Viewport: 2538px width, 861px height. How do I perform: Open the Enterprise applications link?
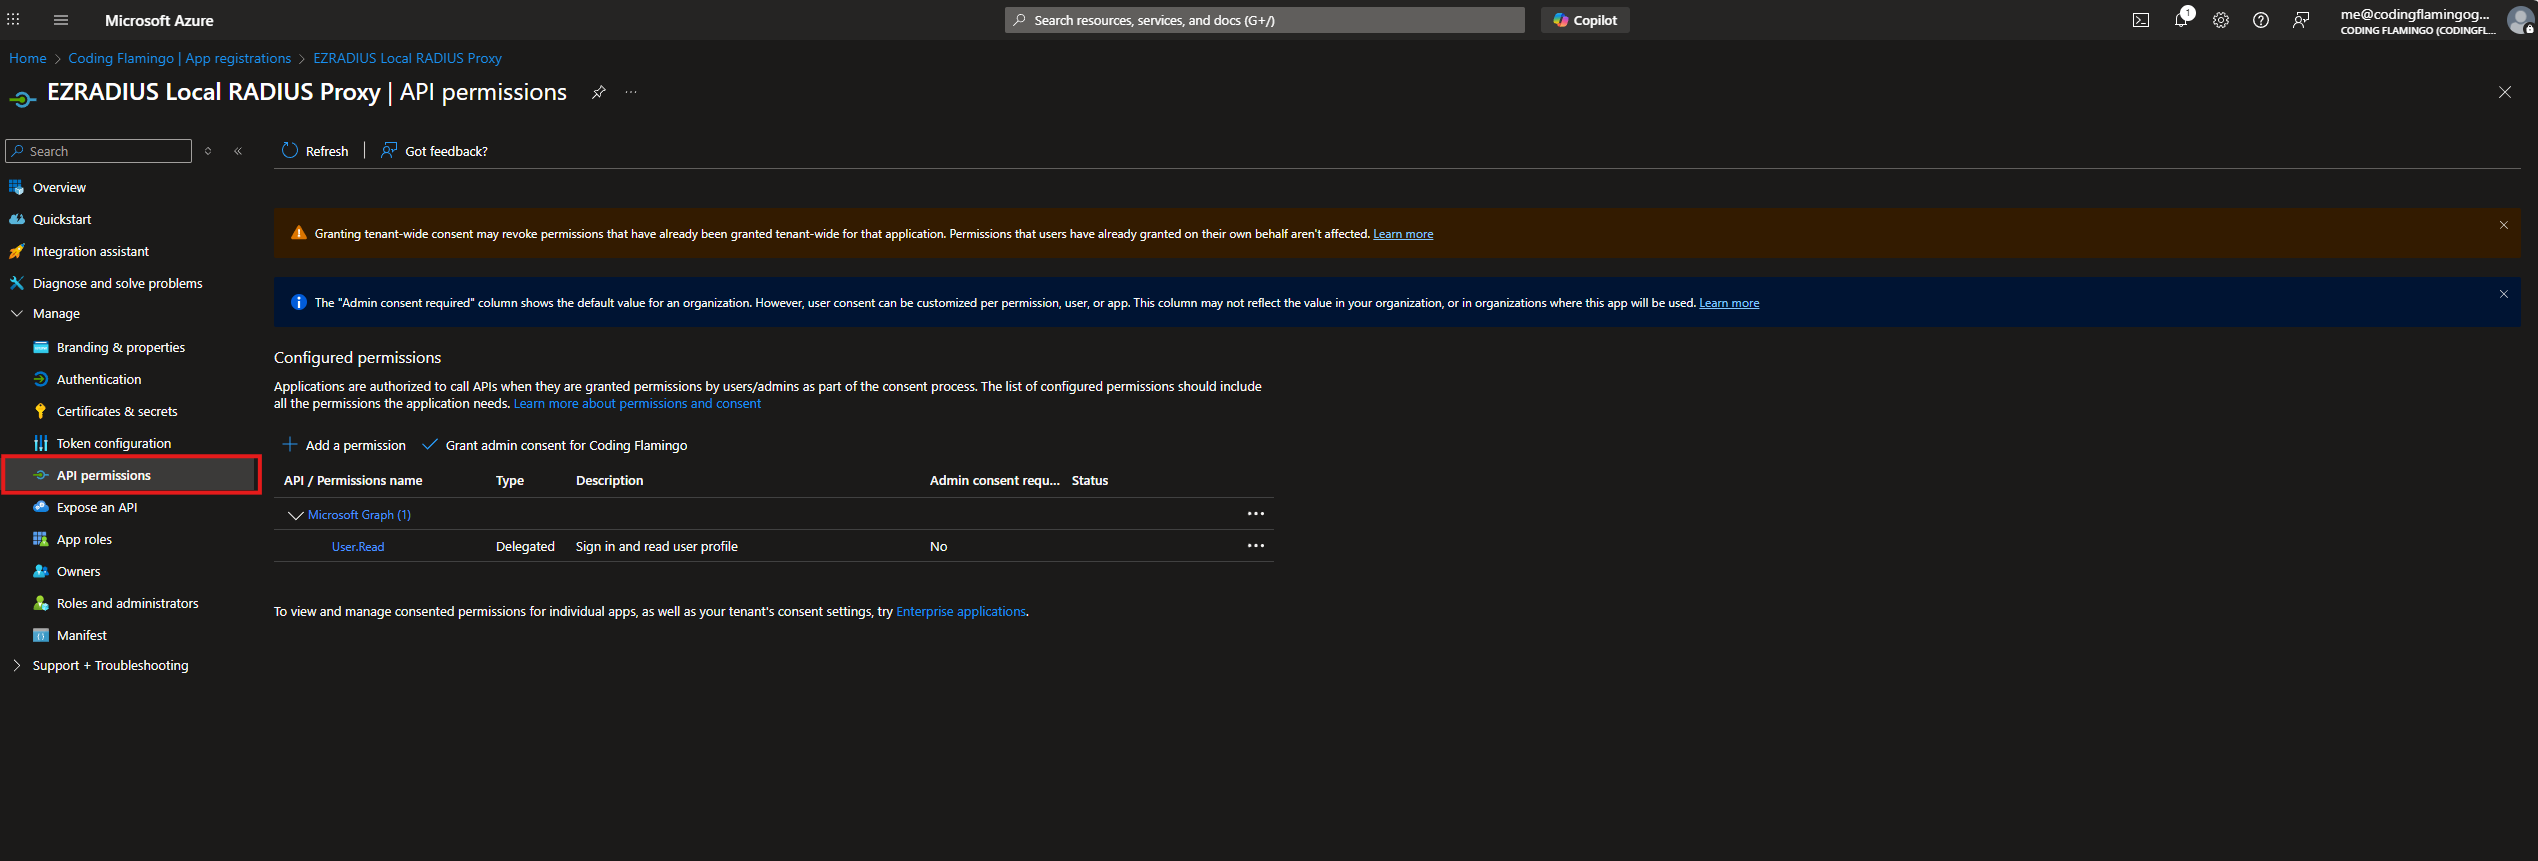(x=961, y=612)
